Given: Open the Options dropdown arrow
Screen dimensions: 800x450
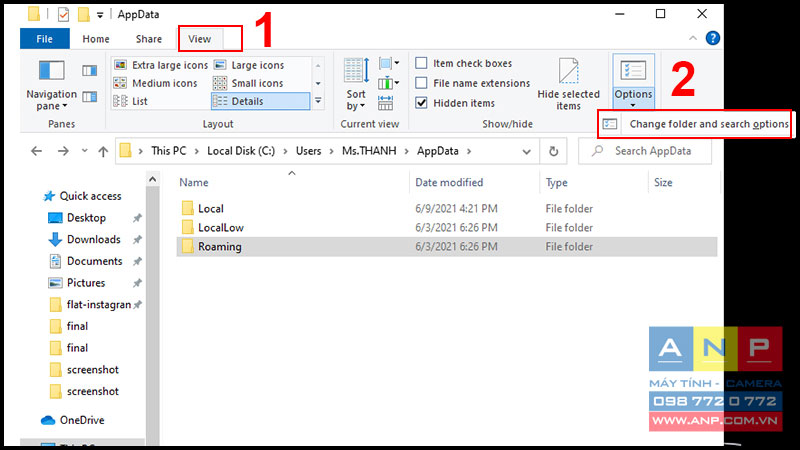Looking at the screenshot, I should coord(633,106).
